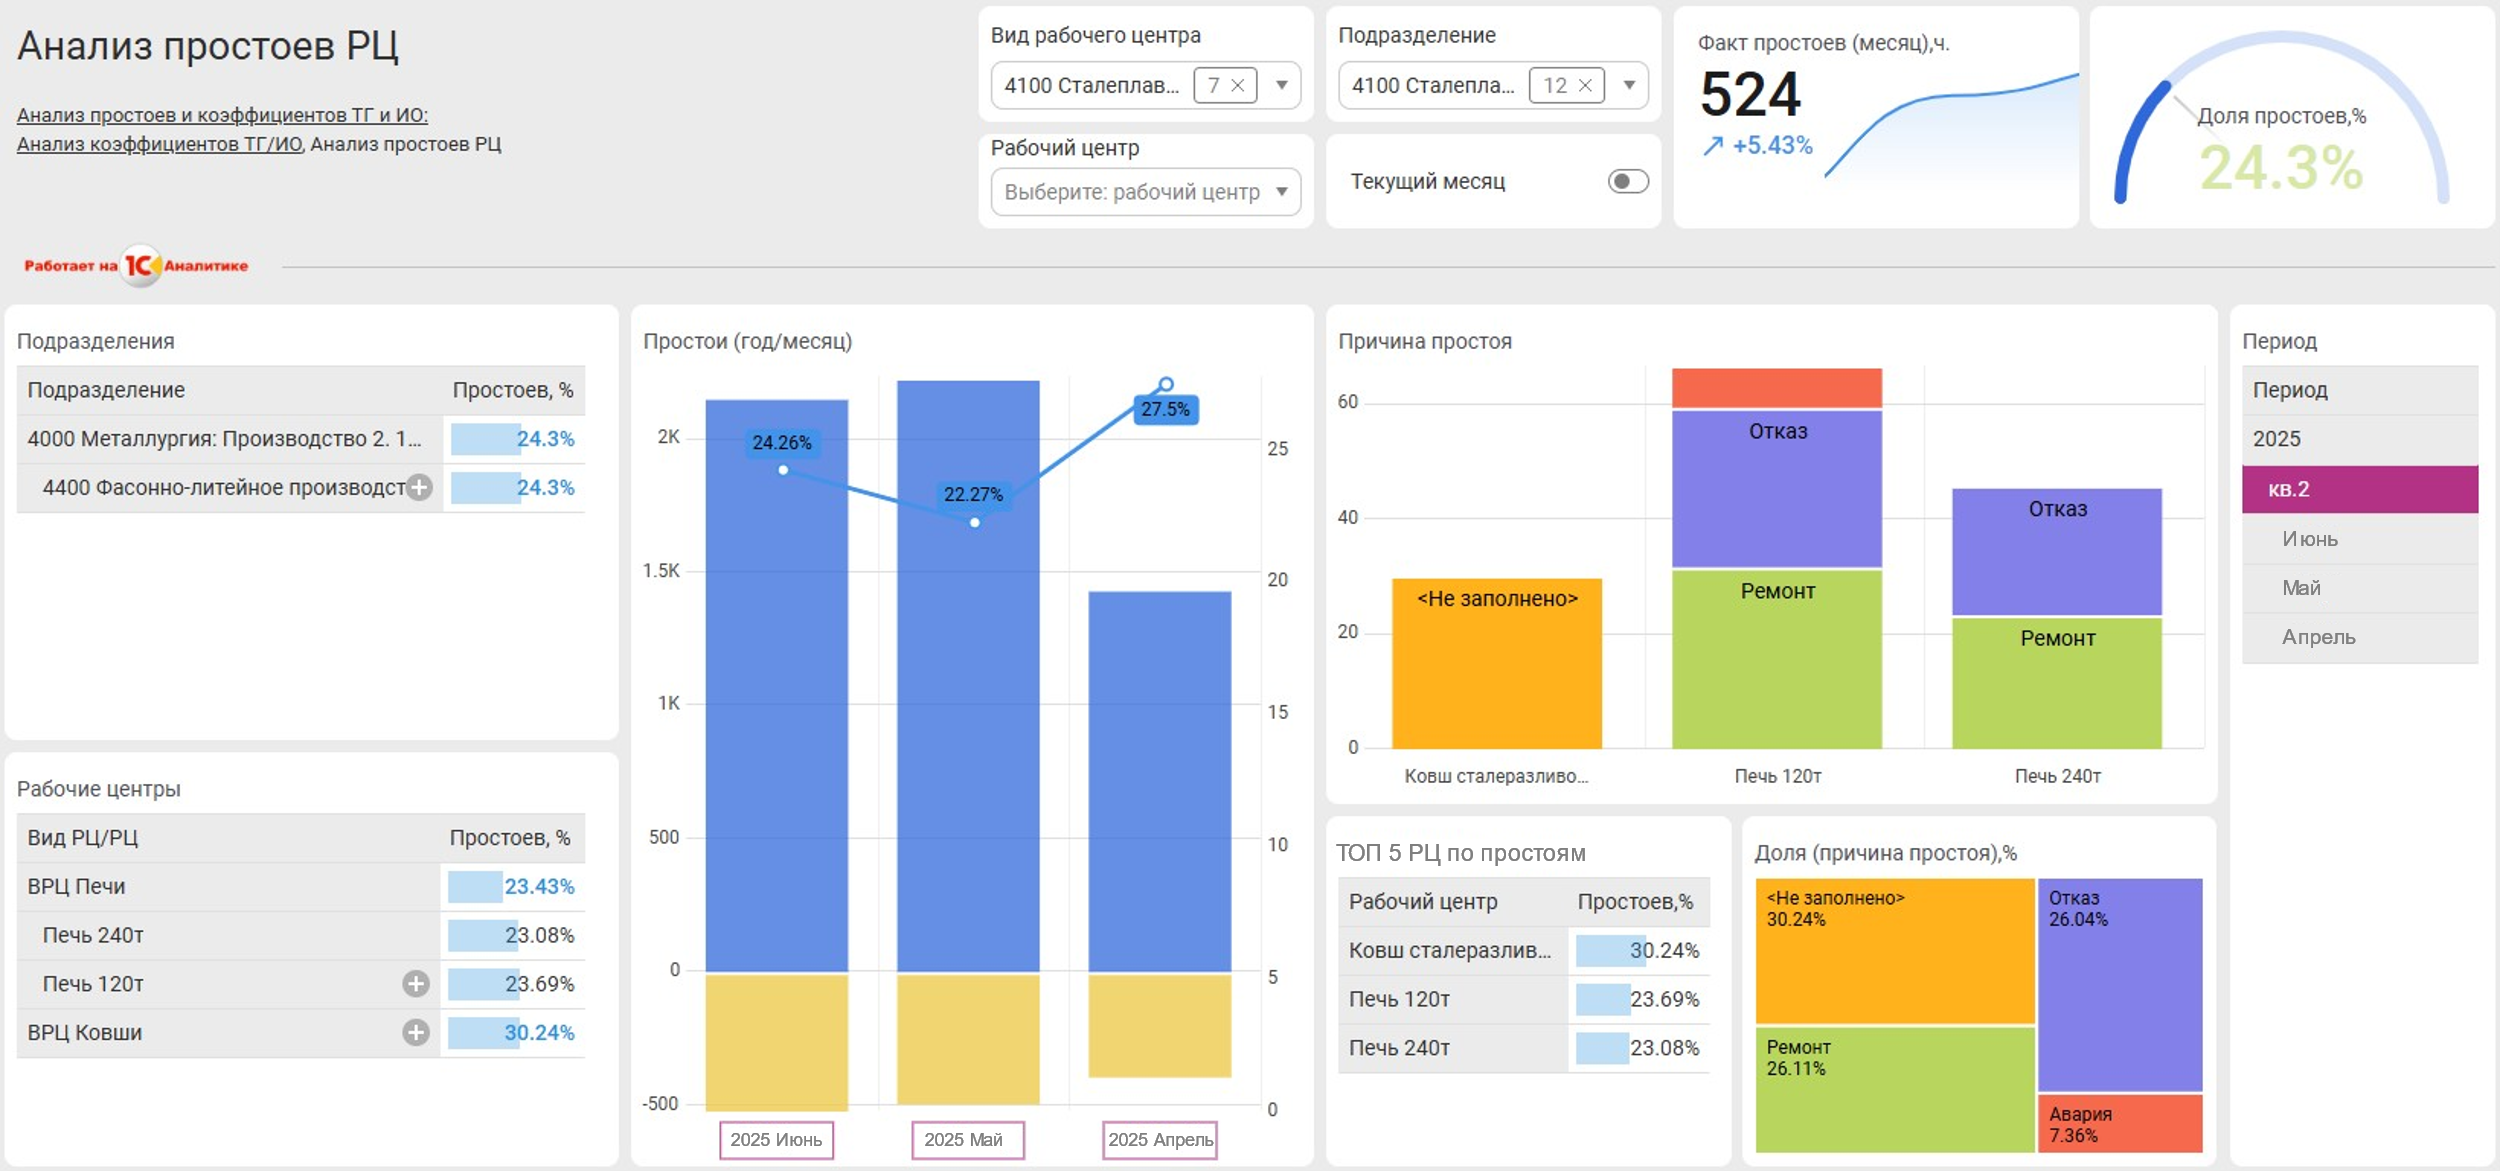Open the Вид рабочего центра dropdown
Viewport: 2500px width, 1171px height.
tap(1281, 86)
